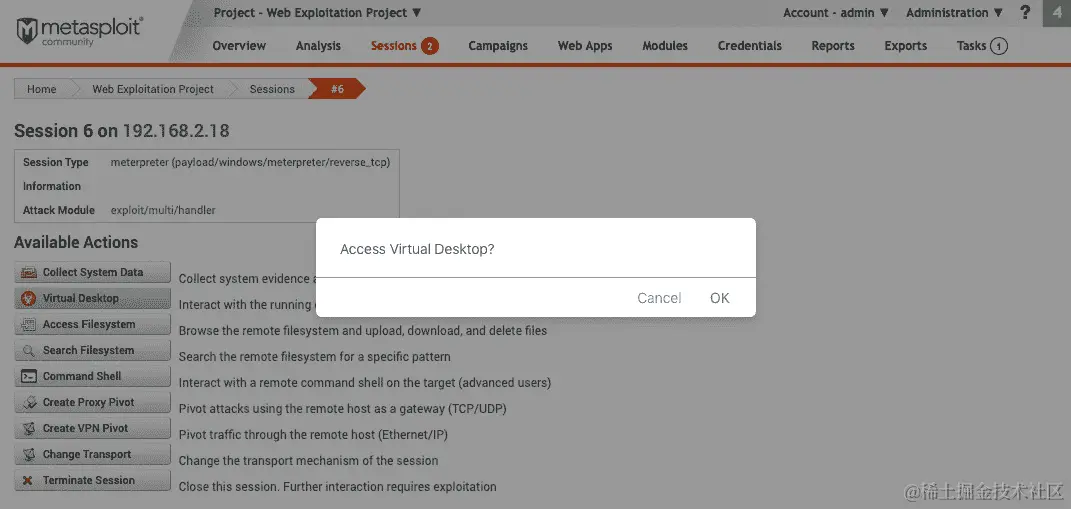
Task: Open the Tasks tab
Action: [x=971, y=46]
